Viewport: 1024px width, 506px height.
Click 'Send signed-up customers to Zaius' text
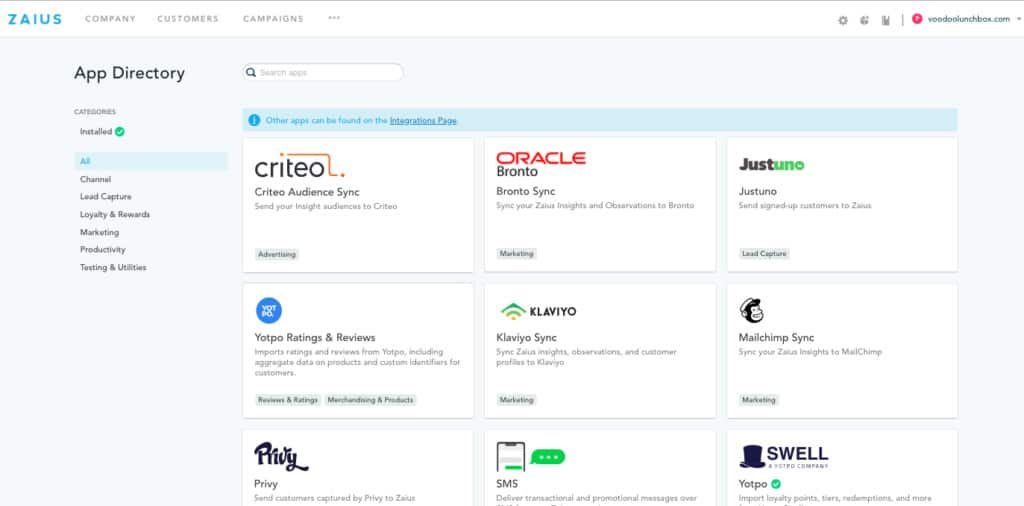point(805,206)
